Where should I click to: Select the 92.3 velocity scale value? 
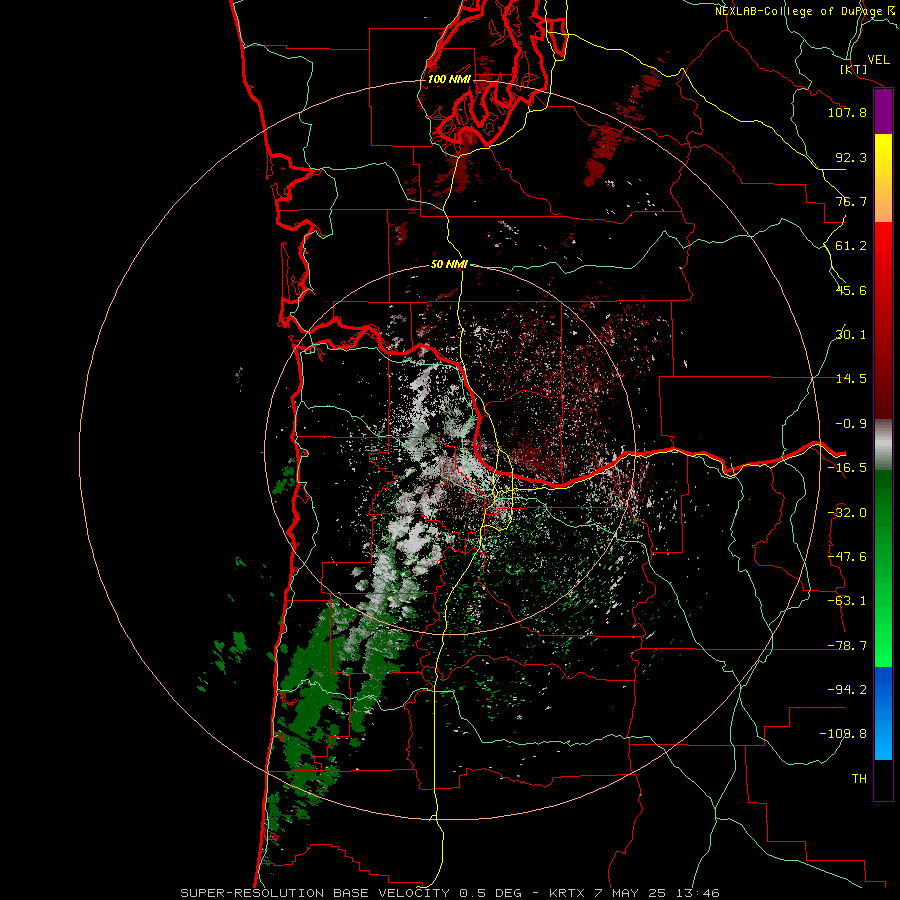pyautogui.click(x=851, y=157)
